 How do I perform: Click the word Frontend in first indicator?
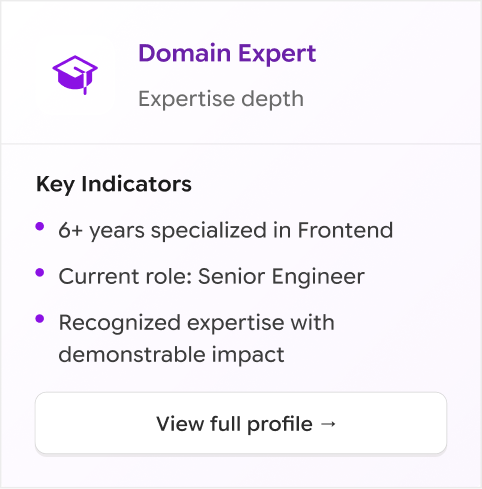click(x=345, y=230)
